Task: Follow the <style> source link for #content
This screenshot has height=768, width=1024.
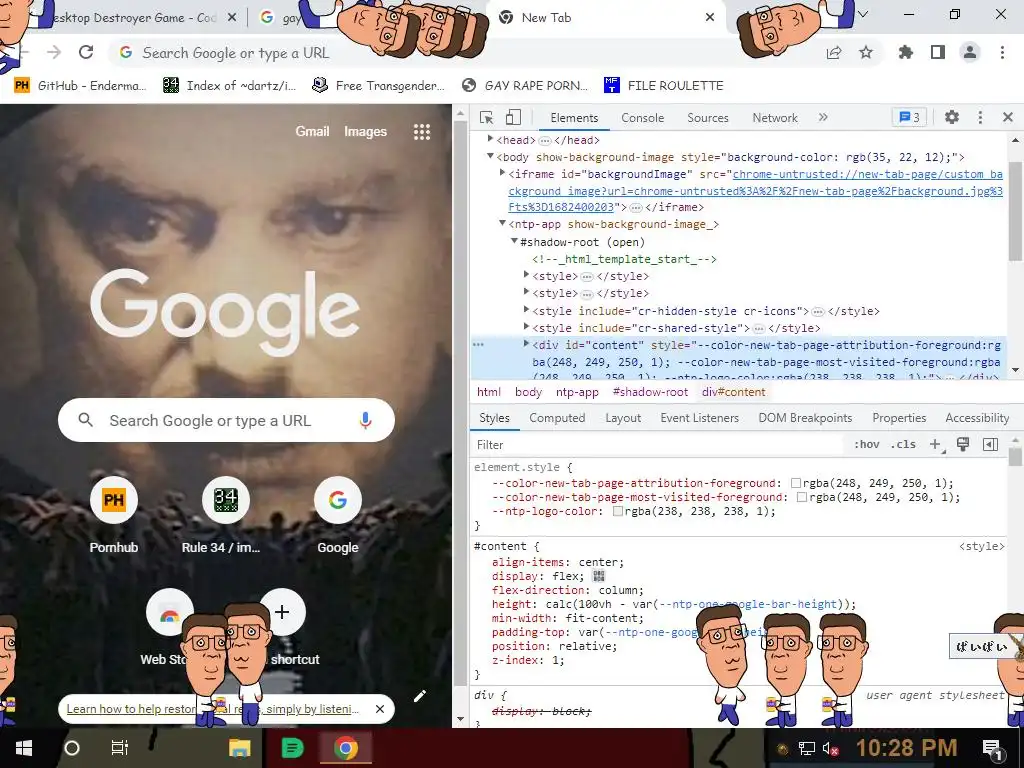Action: (x=982, y=546)
